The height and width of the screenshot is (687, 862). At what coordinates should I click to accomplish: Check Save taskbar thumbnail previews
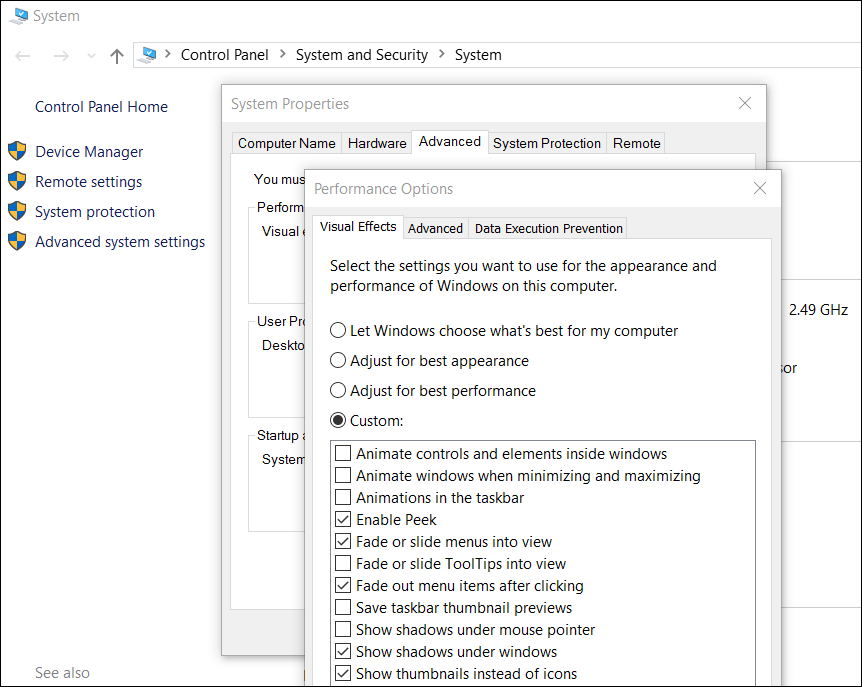(x=343, y=607)
